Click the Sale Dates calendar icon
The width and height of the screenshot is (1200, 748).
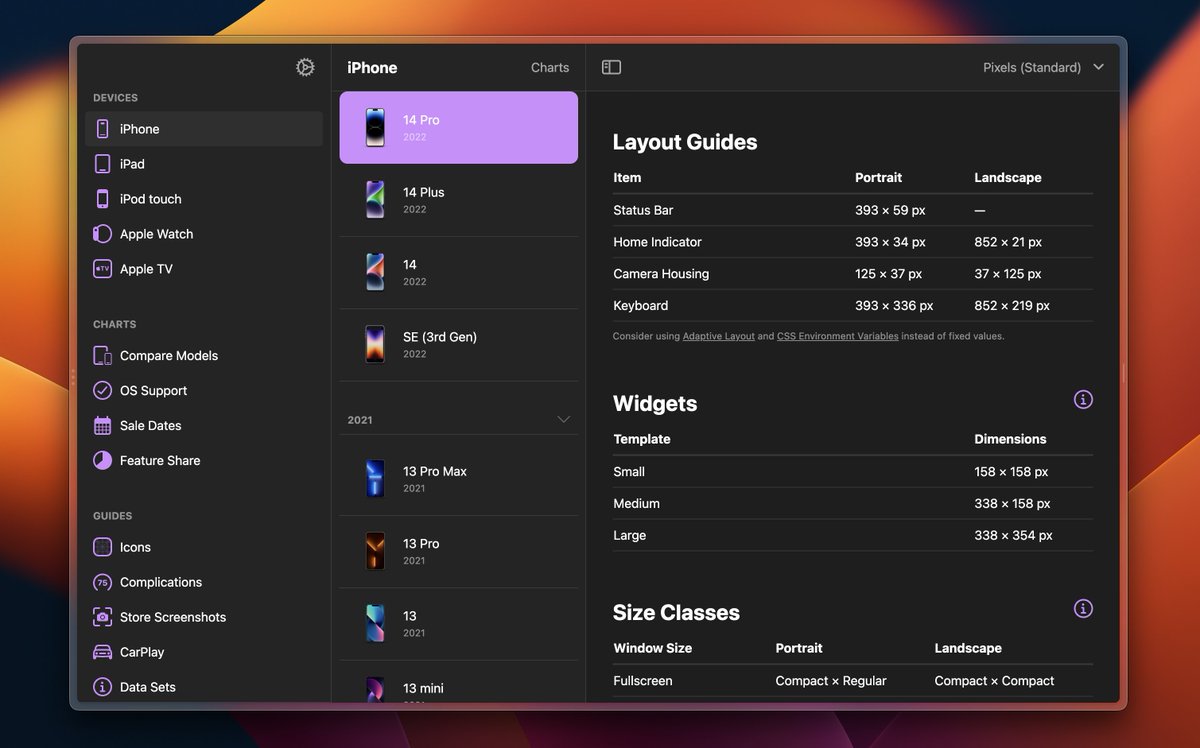click(102, 426)
